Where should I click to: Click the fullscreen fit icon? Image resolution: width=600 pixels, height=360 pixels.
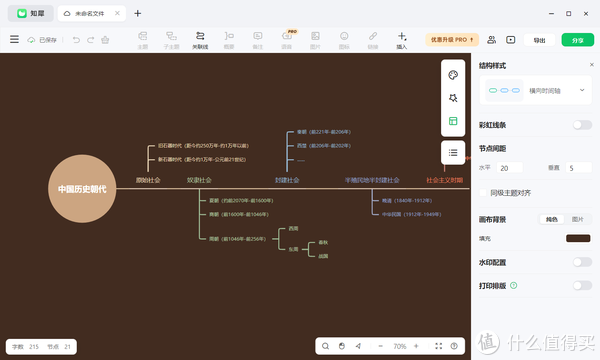(439, 346)
